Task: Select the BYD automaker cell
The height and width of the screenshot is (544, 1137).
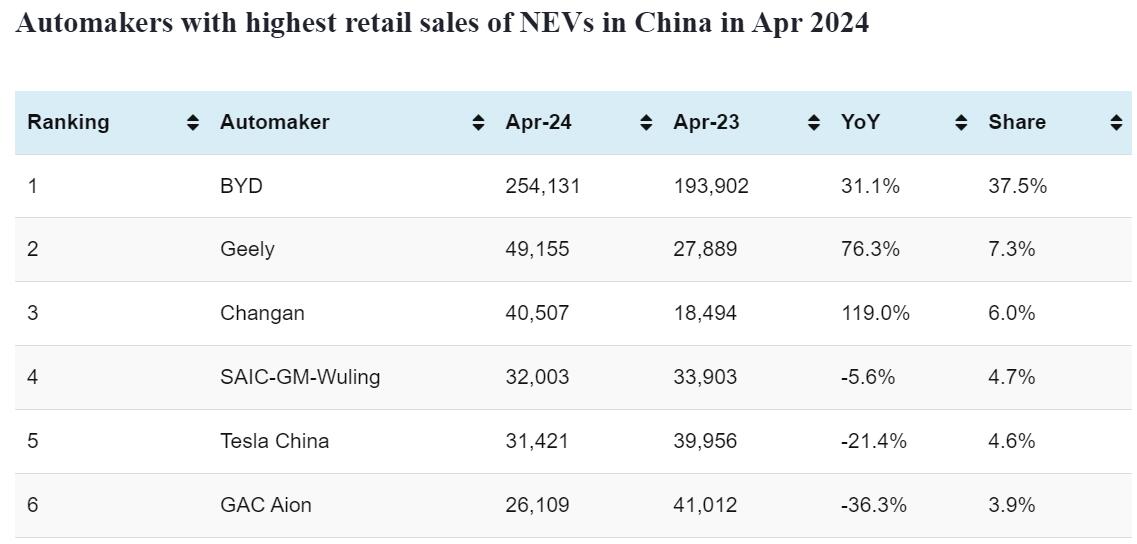Action: pyautogui.click(x=241, y=186)
